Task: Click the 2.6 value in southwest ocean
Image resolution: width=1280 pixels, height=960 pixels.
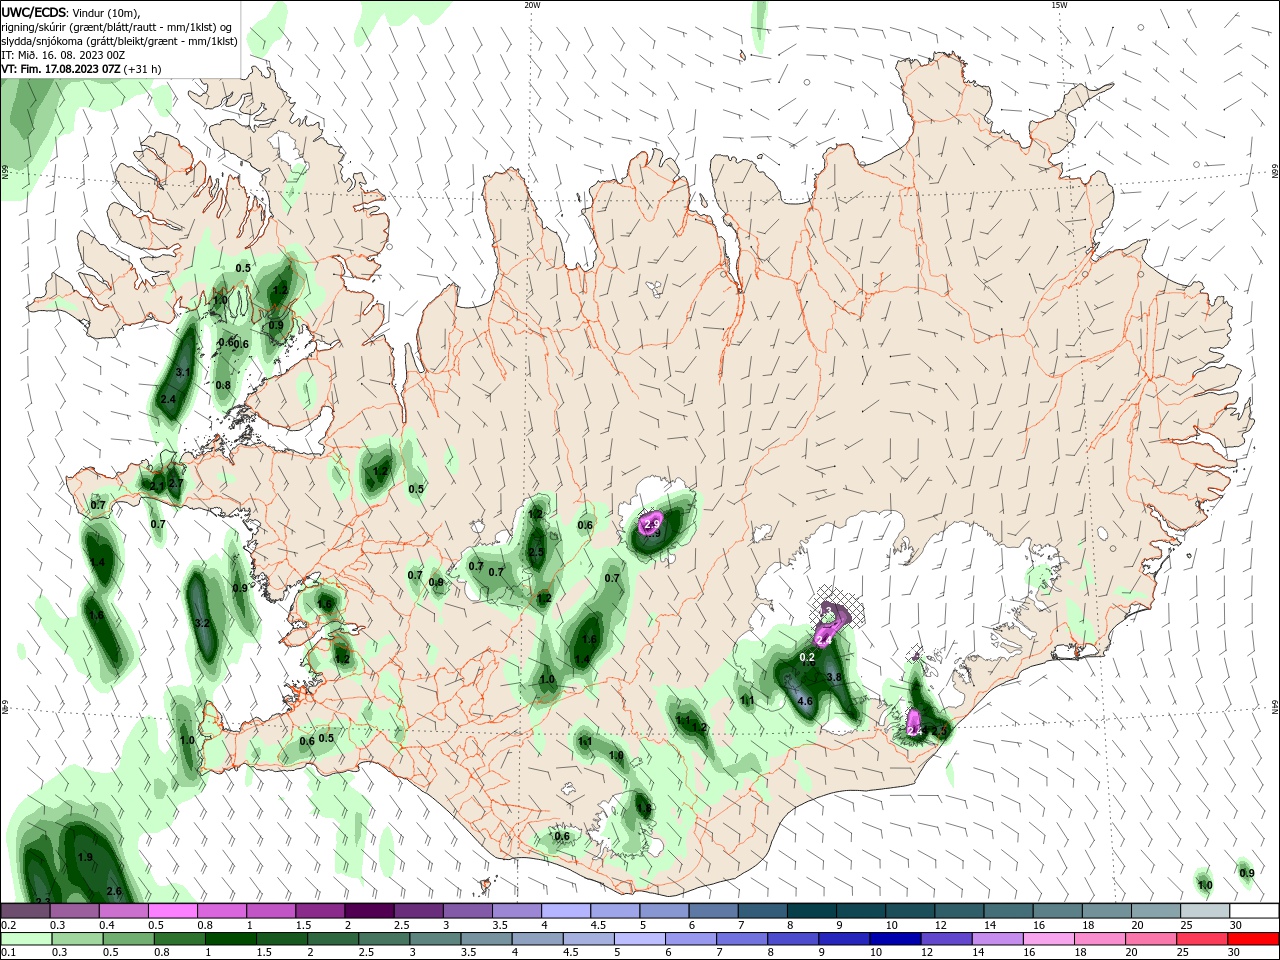Action: (114, 891)
